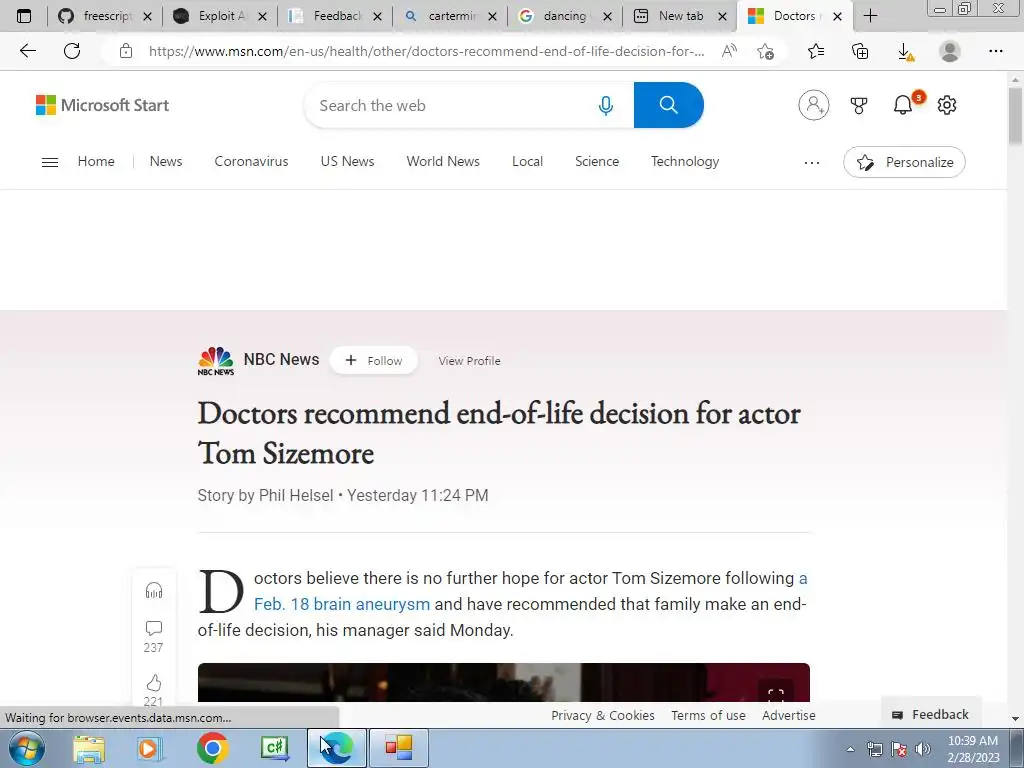Open a new tab with plus button
This screenshot has width=1024, height=768.
870,16
